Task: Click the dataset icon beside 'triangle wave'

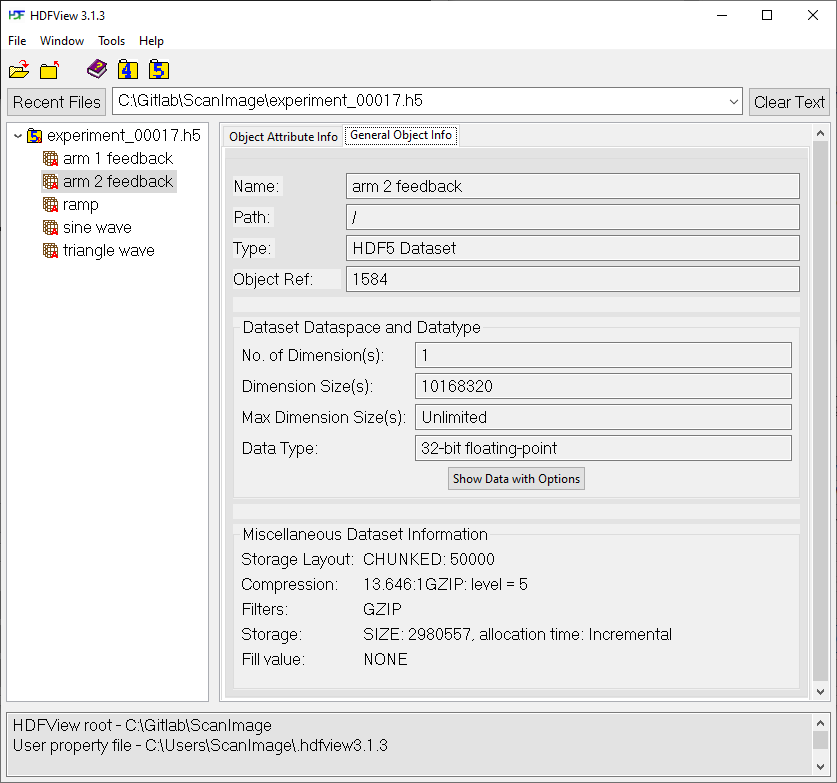Action: [50, 250]
